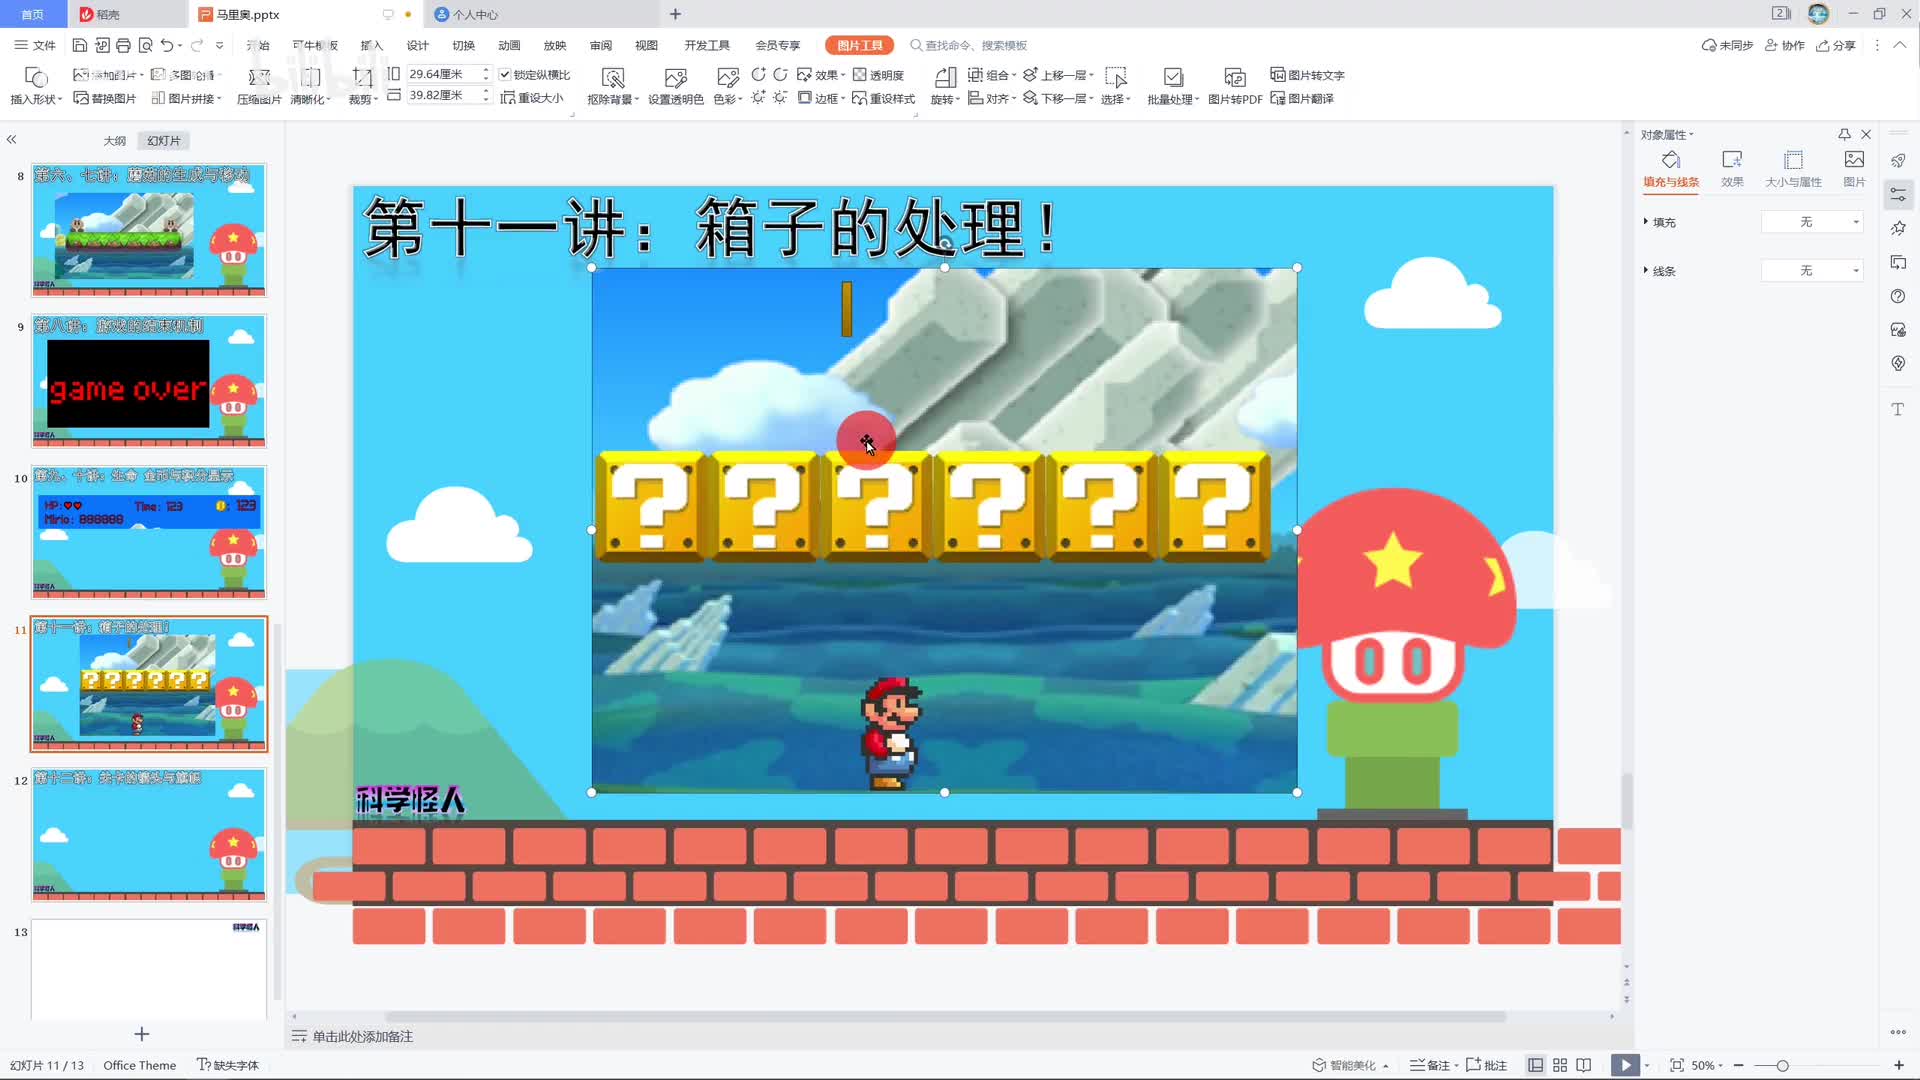
Task: Click the 分享 share button
Action: 1836,45
